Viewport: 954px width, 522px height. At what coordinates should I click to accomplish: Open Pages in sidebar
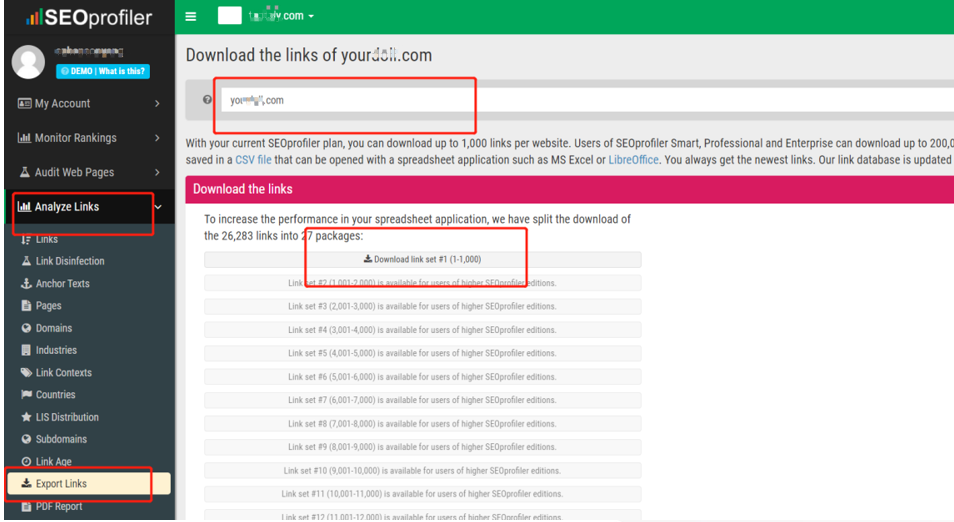(48, 305)
